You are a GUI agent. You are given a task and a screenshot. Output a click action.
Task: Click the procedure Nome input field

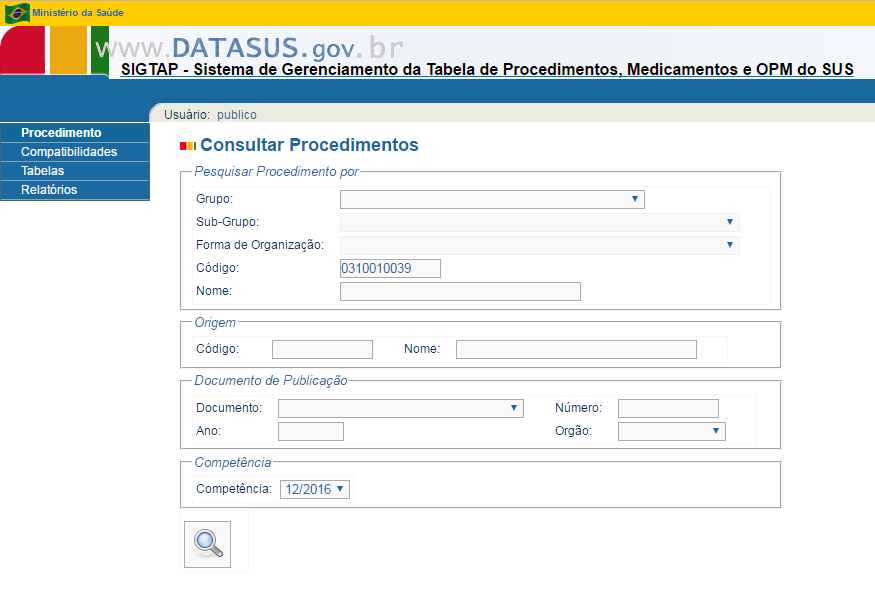pos(460,291)
